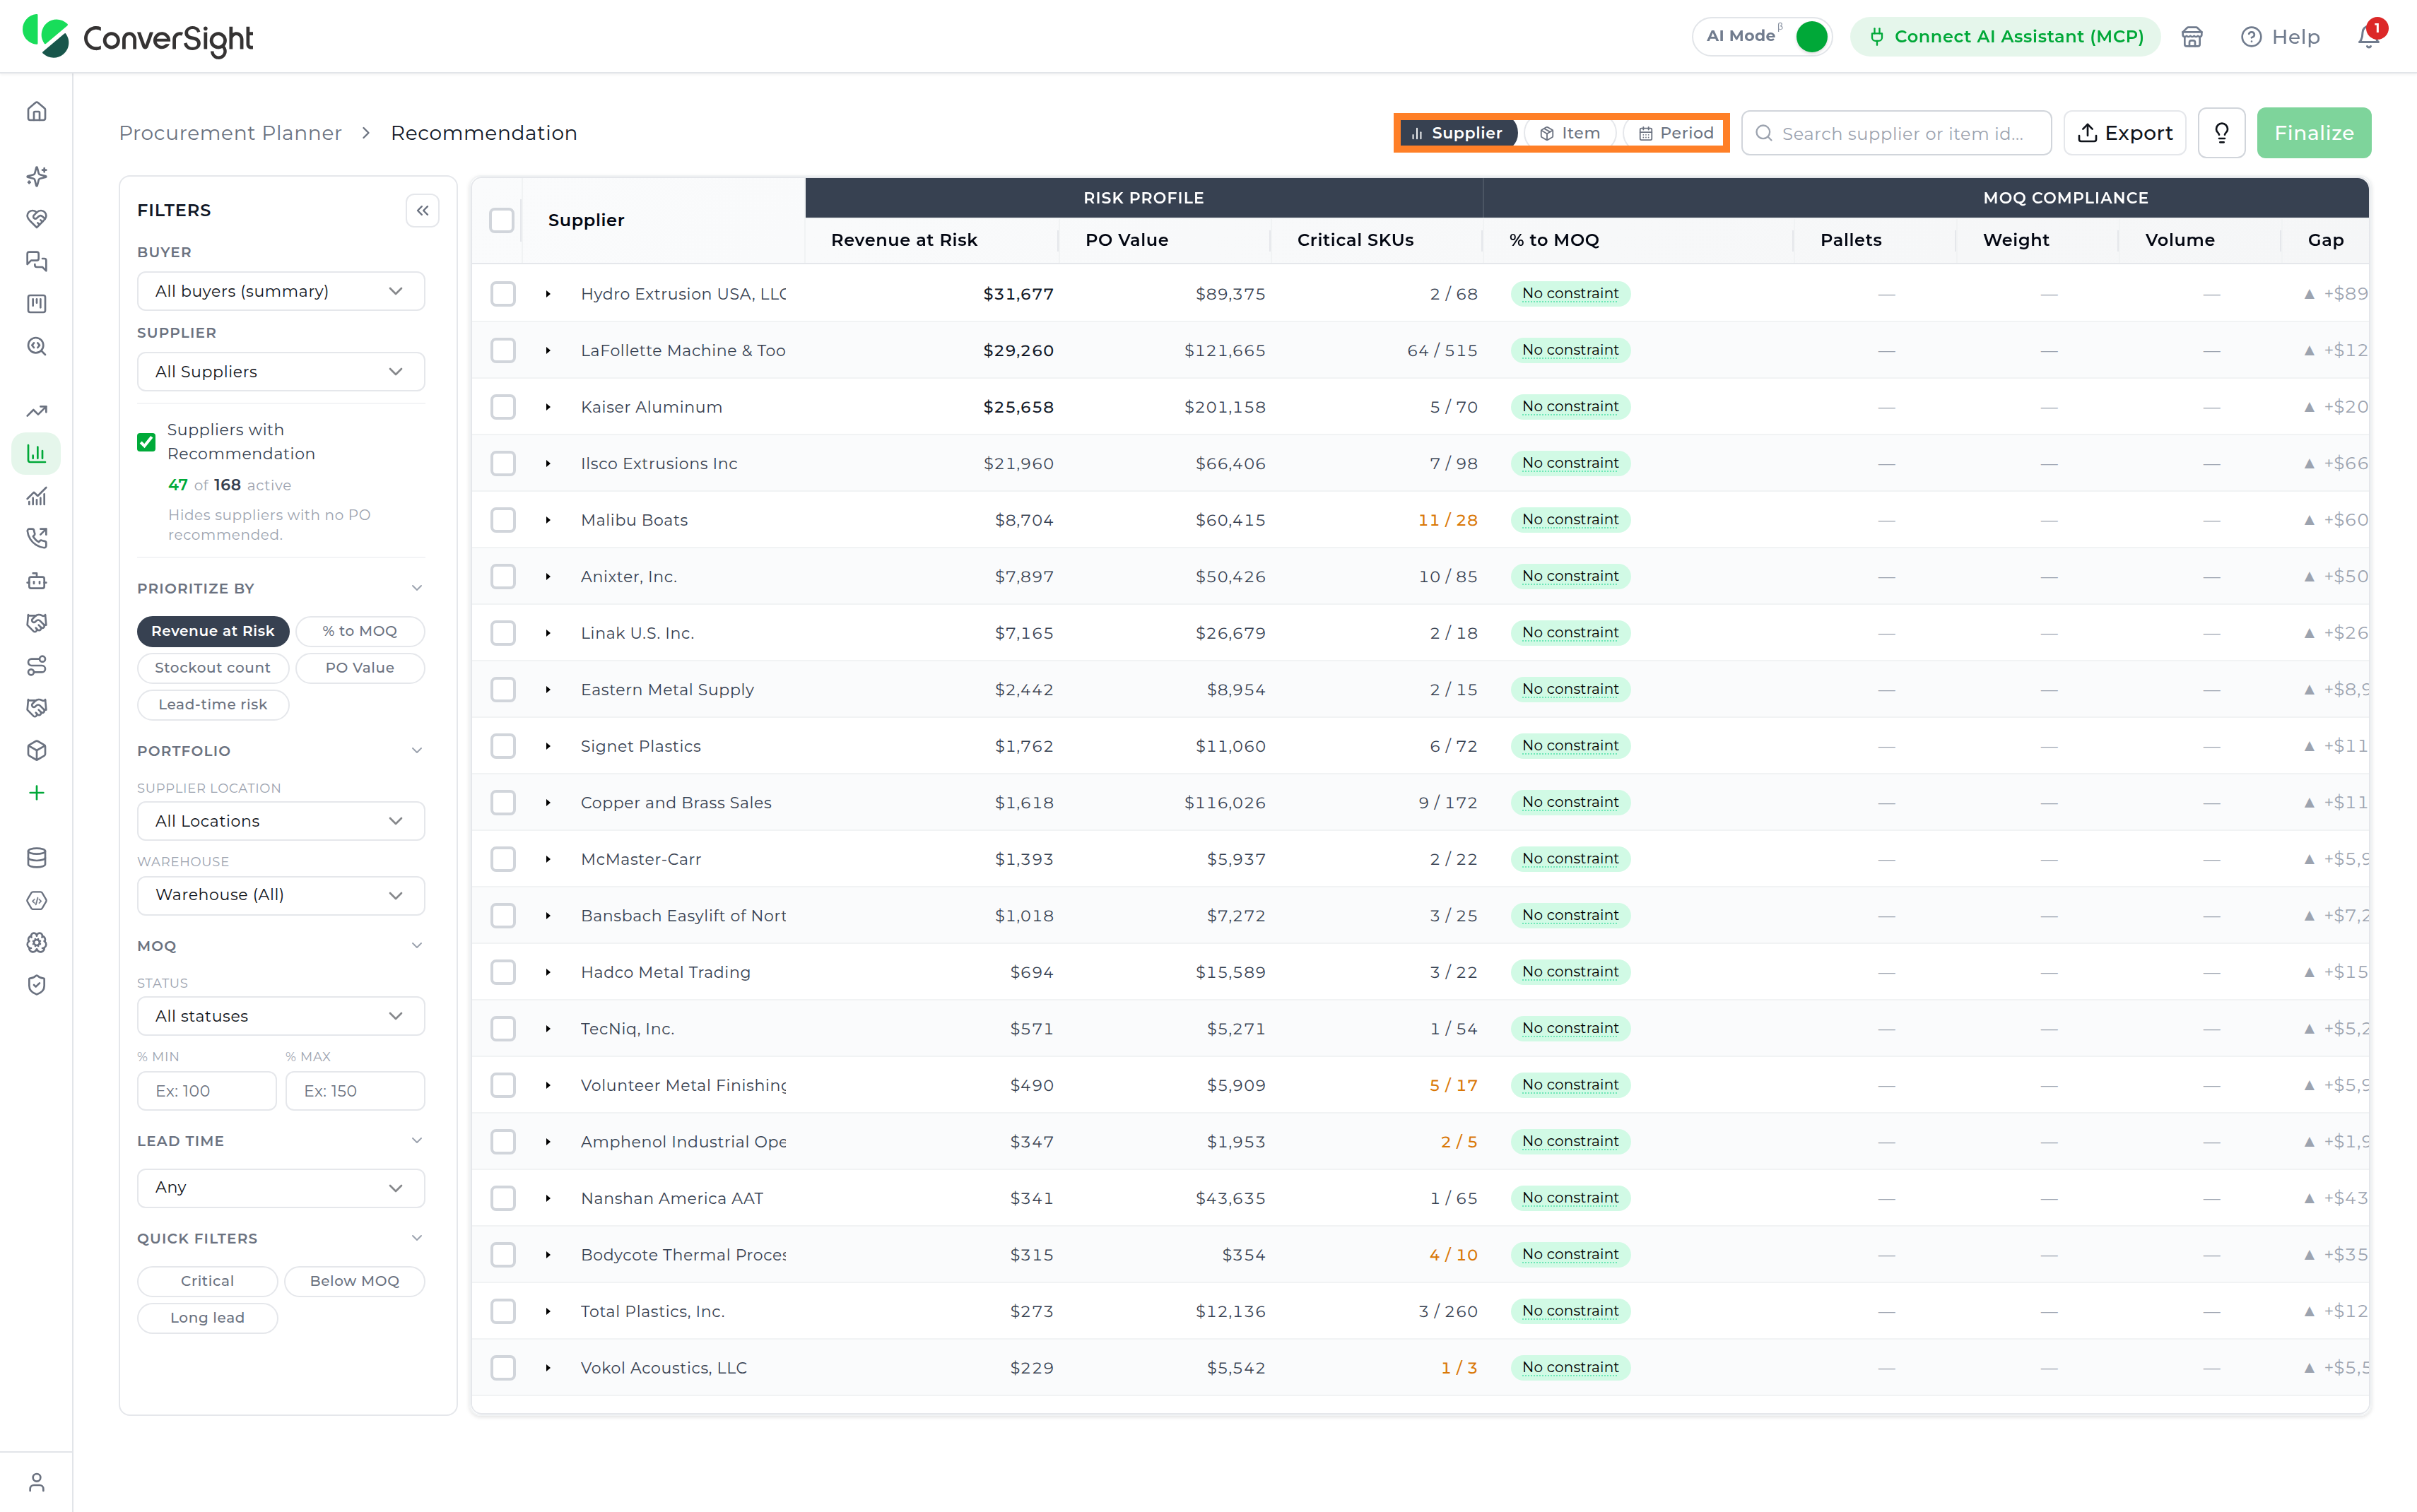
Task: Open the All Locations dropdown
Action: coord(281,821)
